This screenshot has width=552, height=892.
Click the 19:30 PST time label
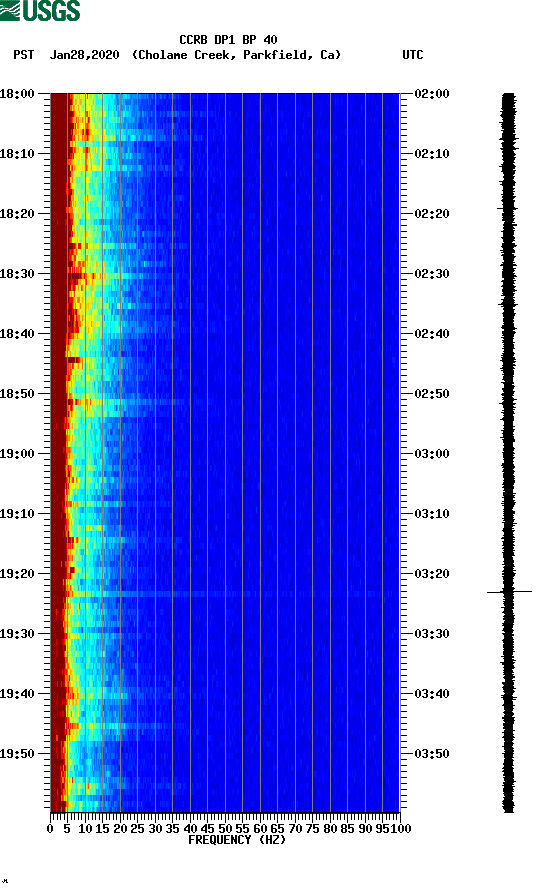17,634
